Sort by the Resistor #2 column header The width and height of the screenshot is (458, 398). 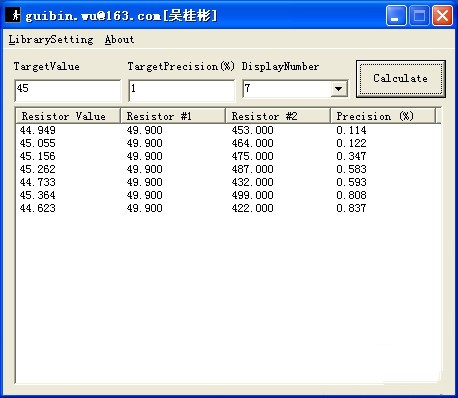278,116
